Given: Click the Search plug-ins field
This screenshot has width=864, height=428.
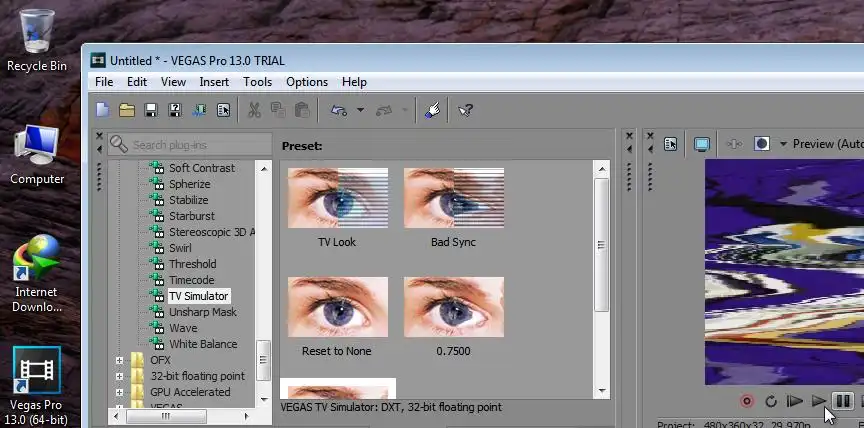Looking at the screenshot, I should click(190, 145).
